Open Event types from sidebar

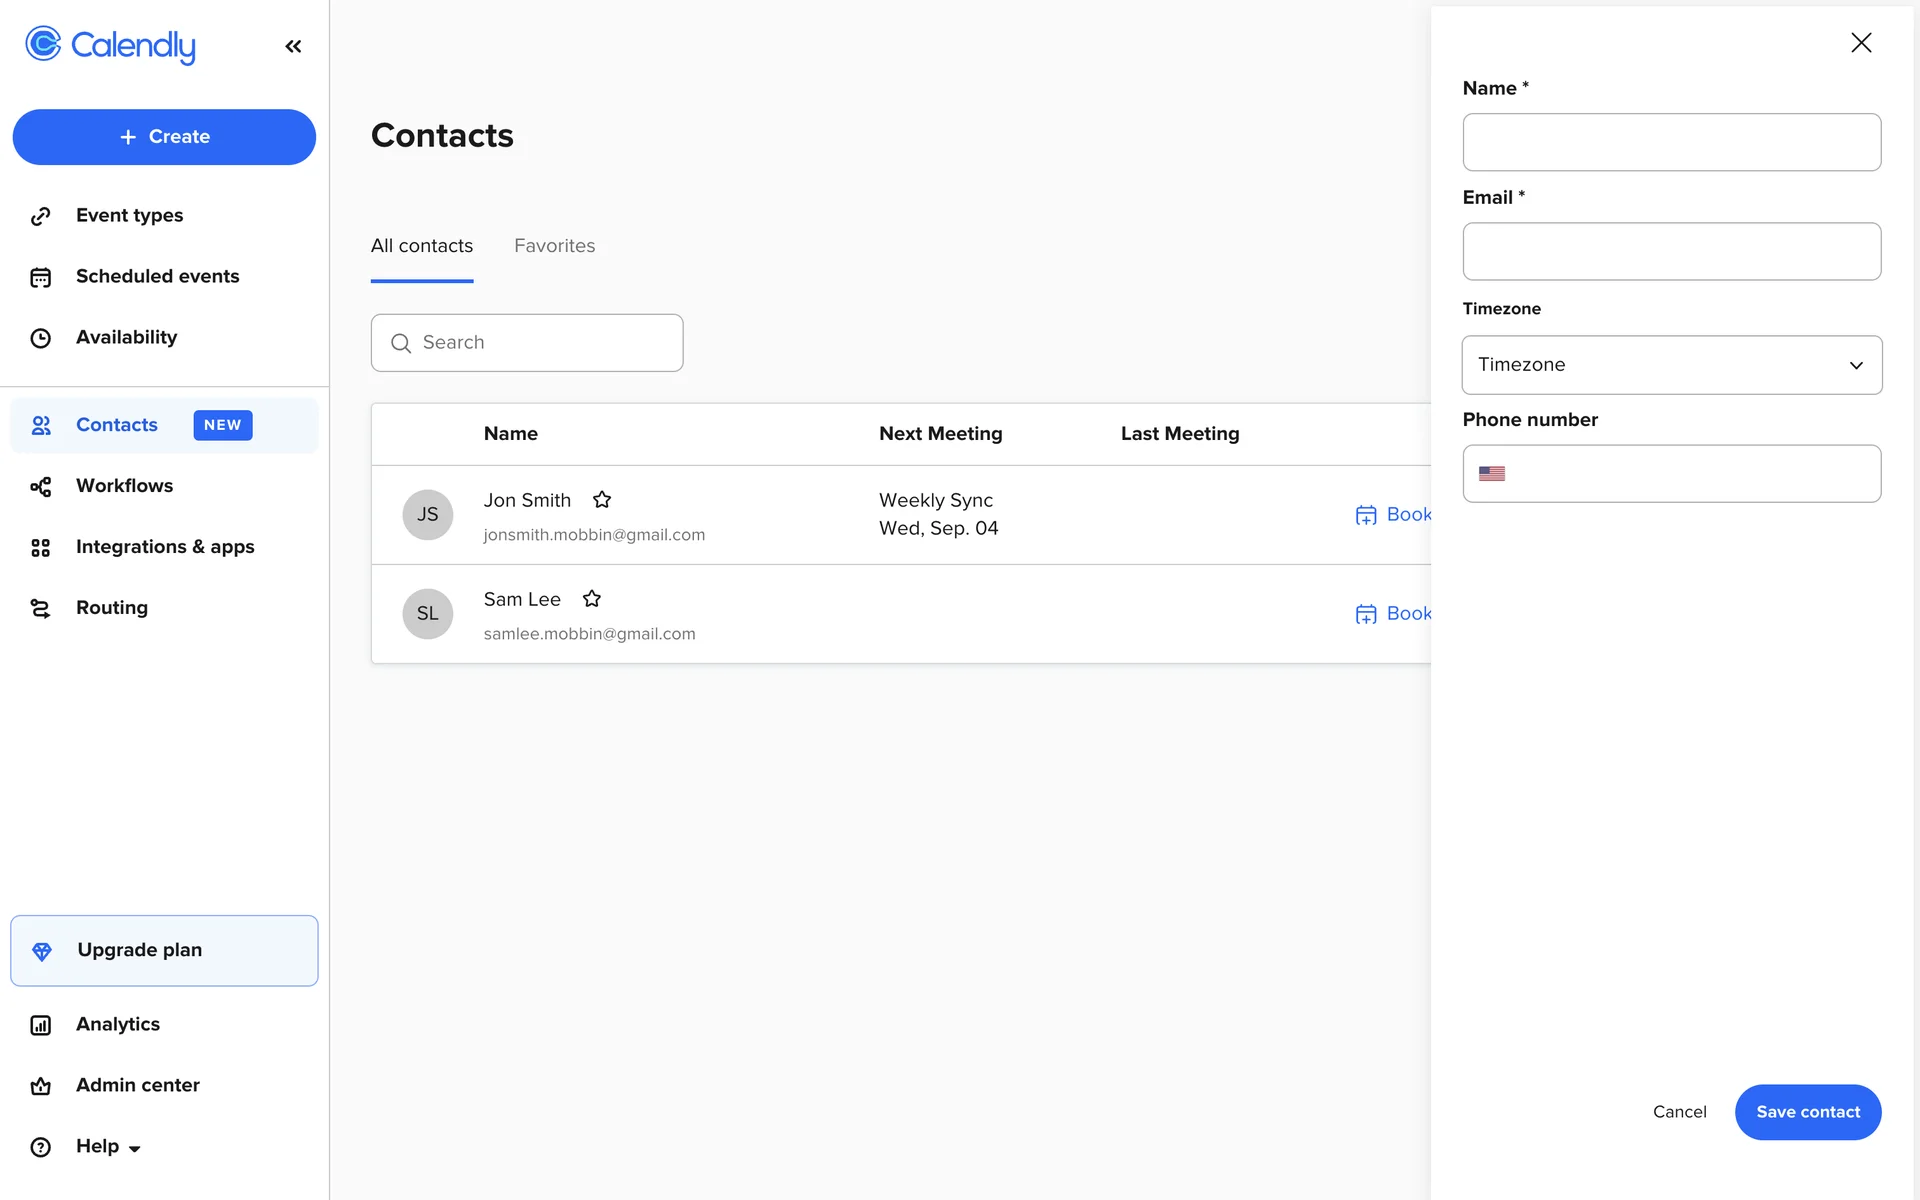(x=129, y=215)
